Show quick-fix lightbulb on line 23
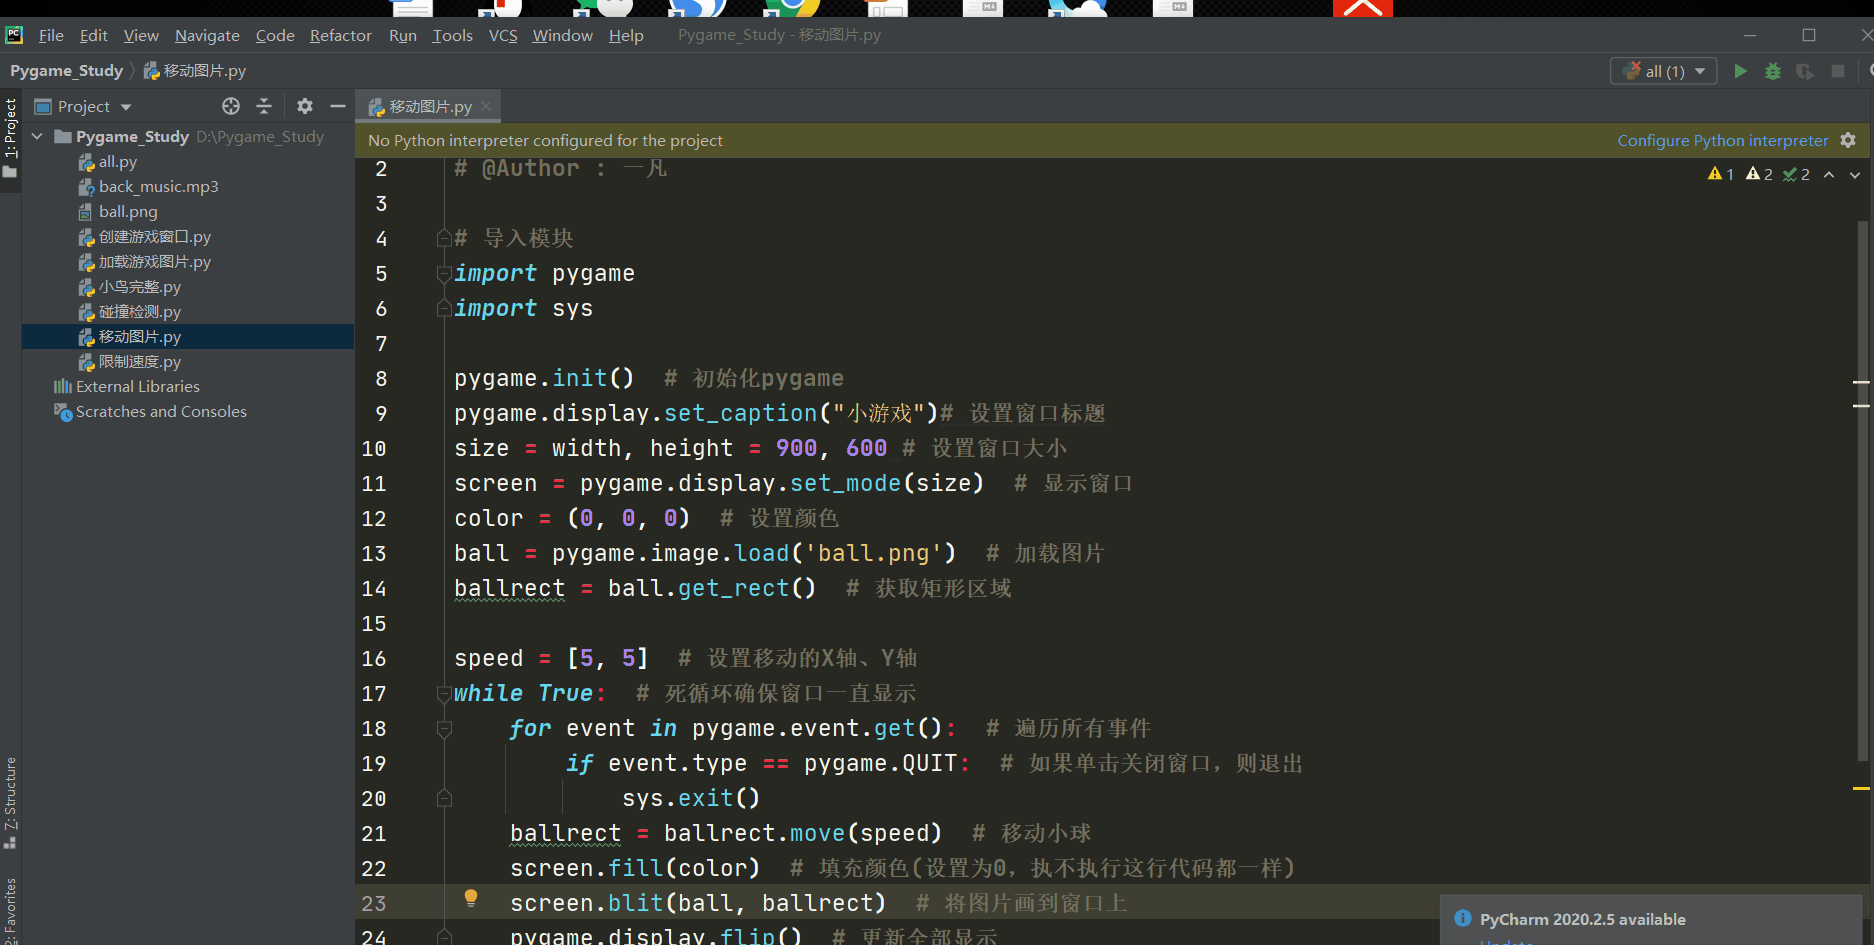The image size is (1874, 945). [471, 898]
